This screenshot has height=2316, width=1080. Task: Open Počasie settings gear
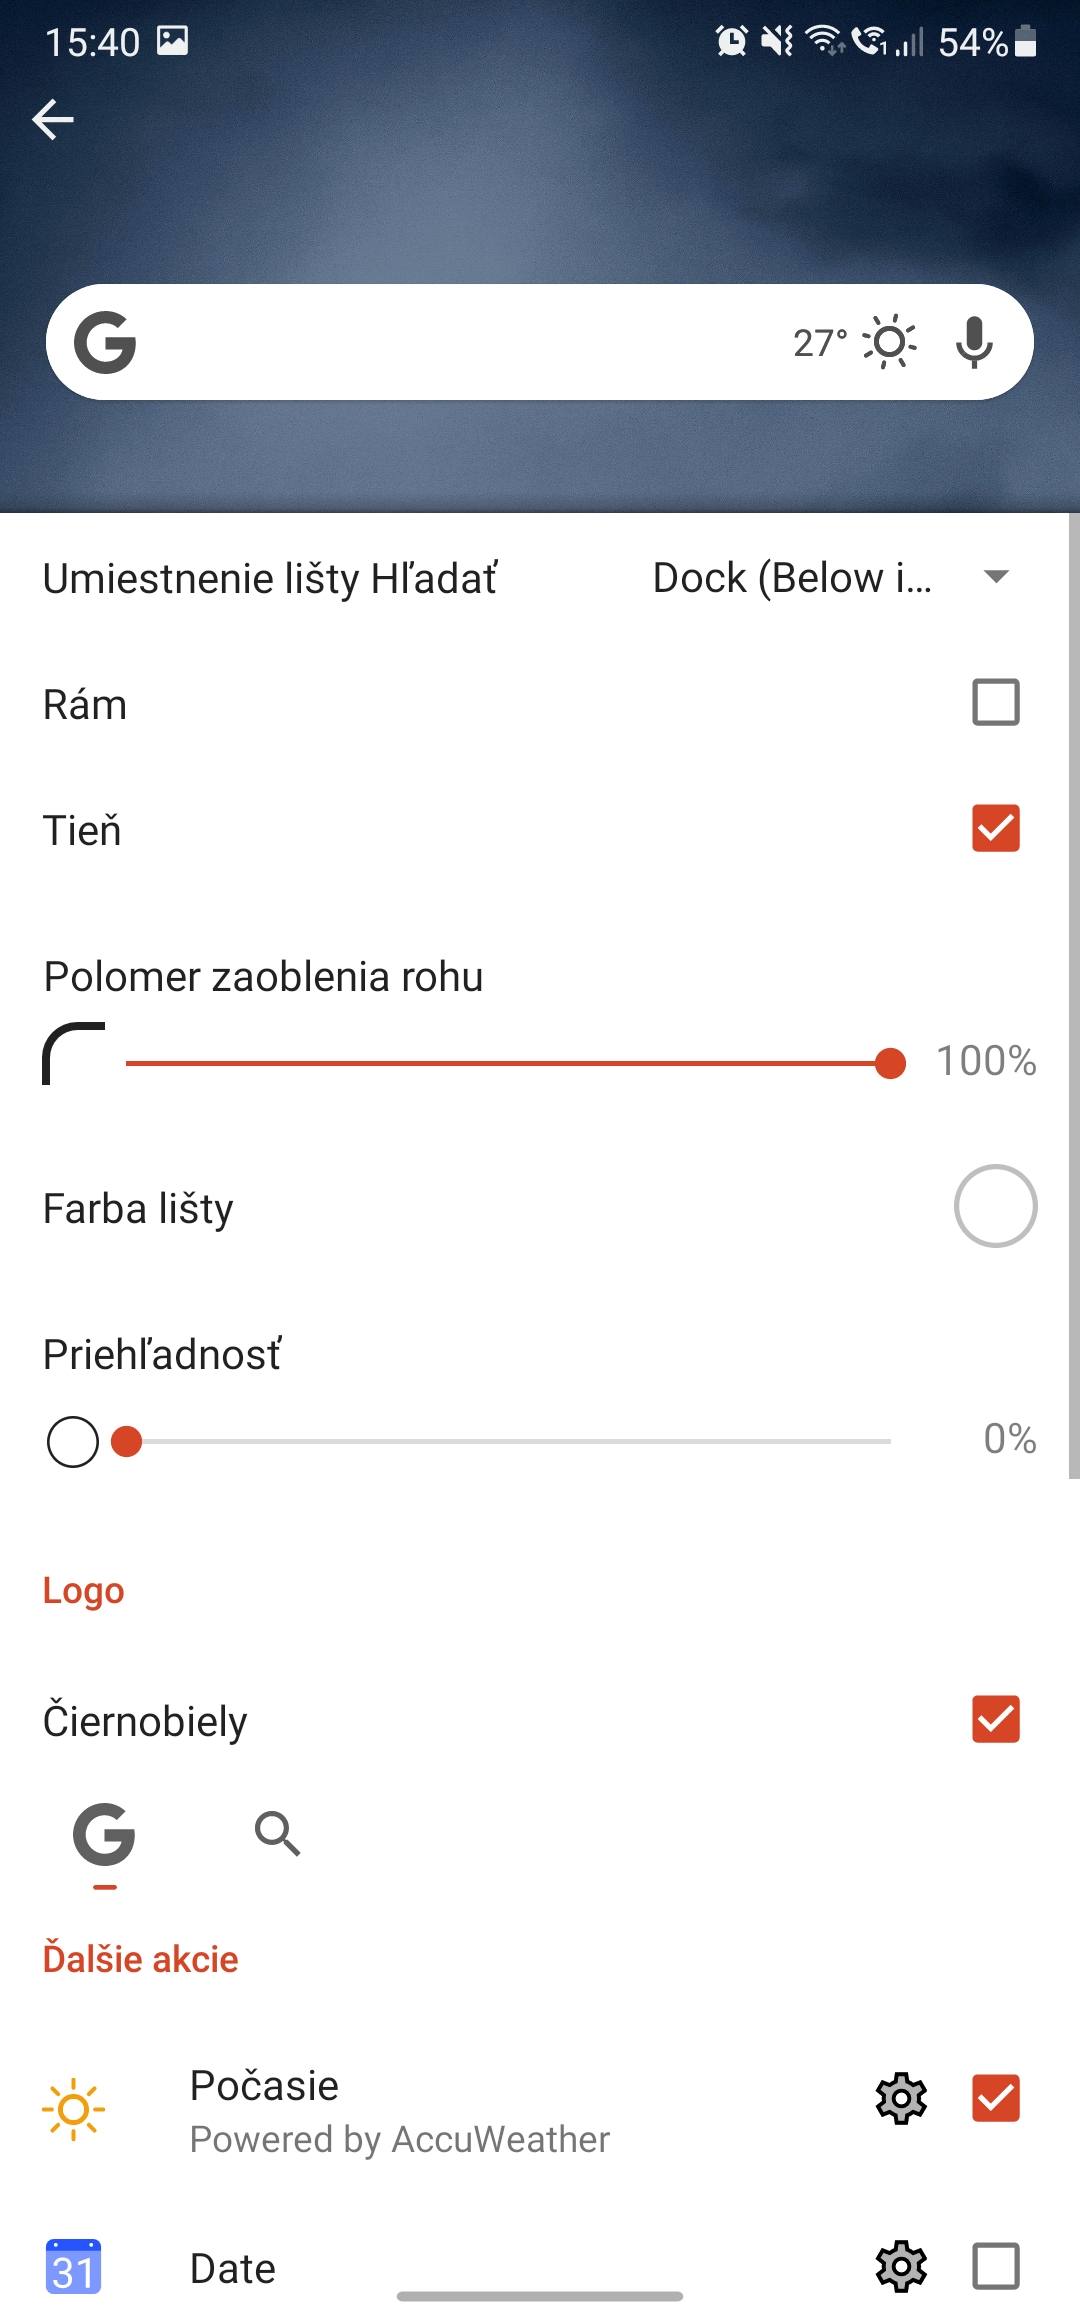pyautogui.click(x=901, y=2098)
